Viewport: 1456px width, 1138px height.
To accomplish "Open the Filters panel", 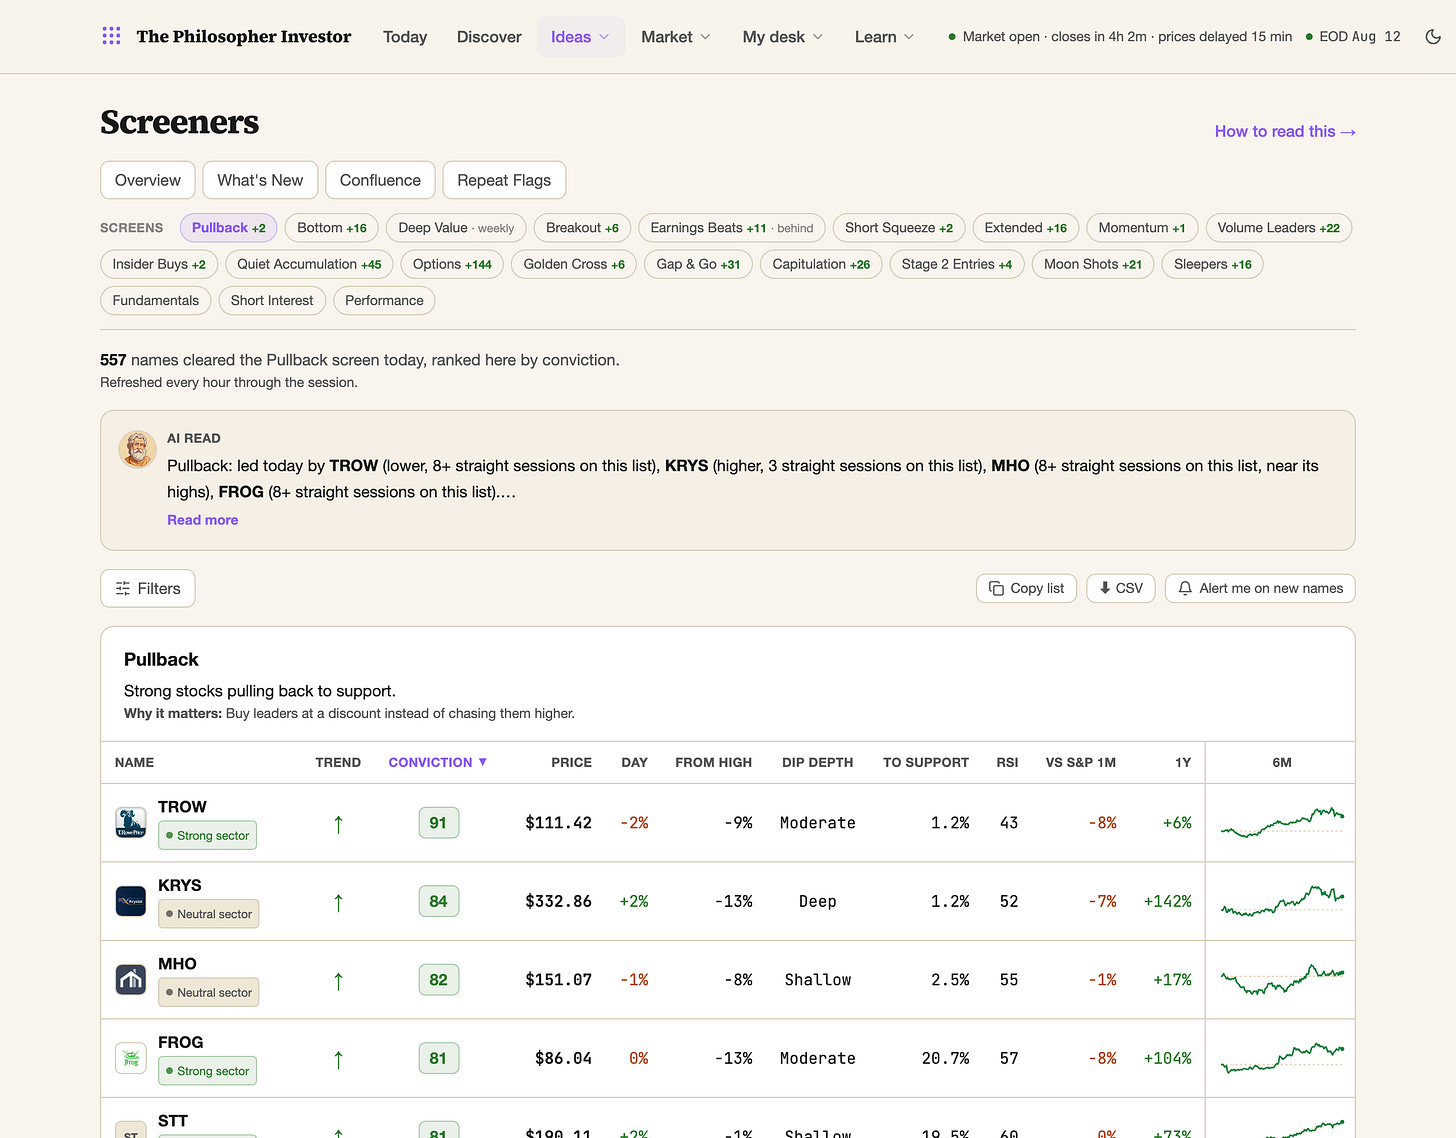I will 148,588.
